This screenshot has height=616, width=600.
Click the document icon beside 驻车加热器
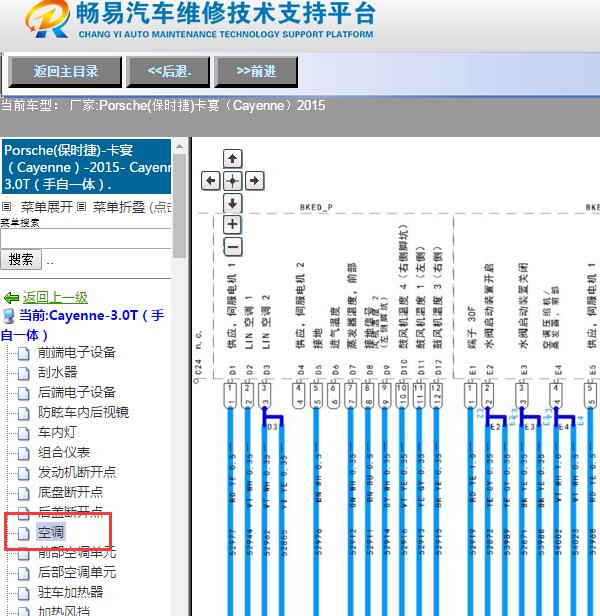pos(24,593)
